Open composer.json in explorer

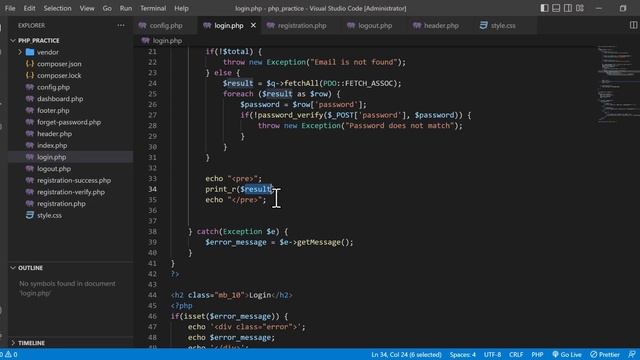pyautogui.click(x=59, y=64)
